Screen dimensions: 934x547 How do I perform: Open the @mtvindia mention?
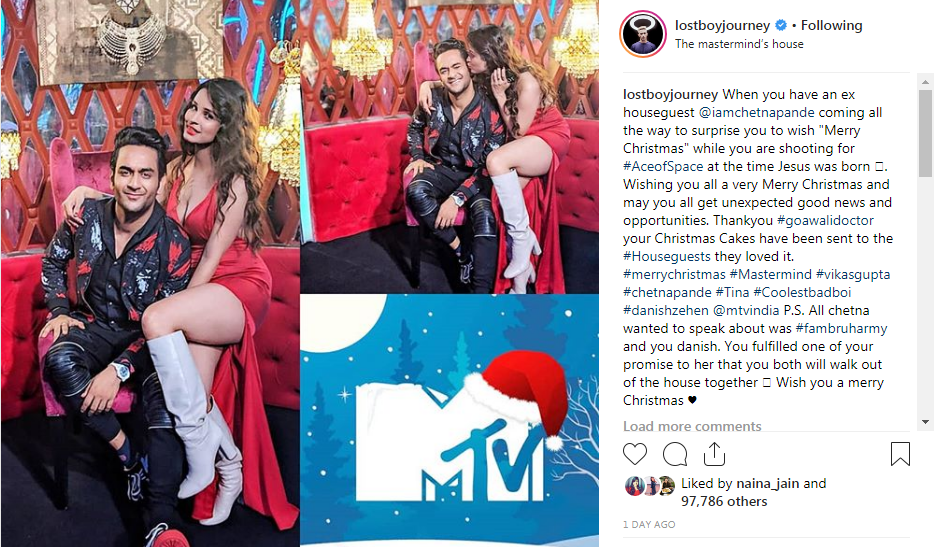point(746,310)
